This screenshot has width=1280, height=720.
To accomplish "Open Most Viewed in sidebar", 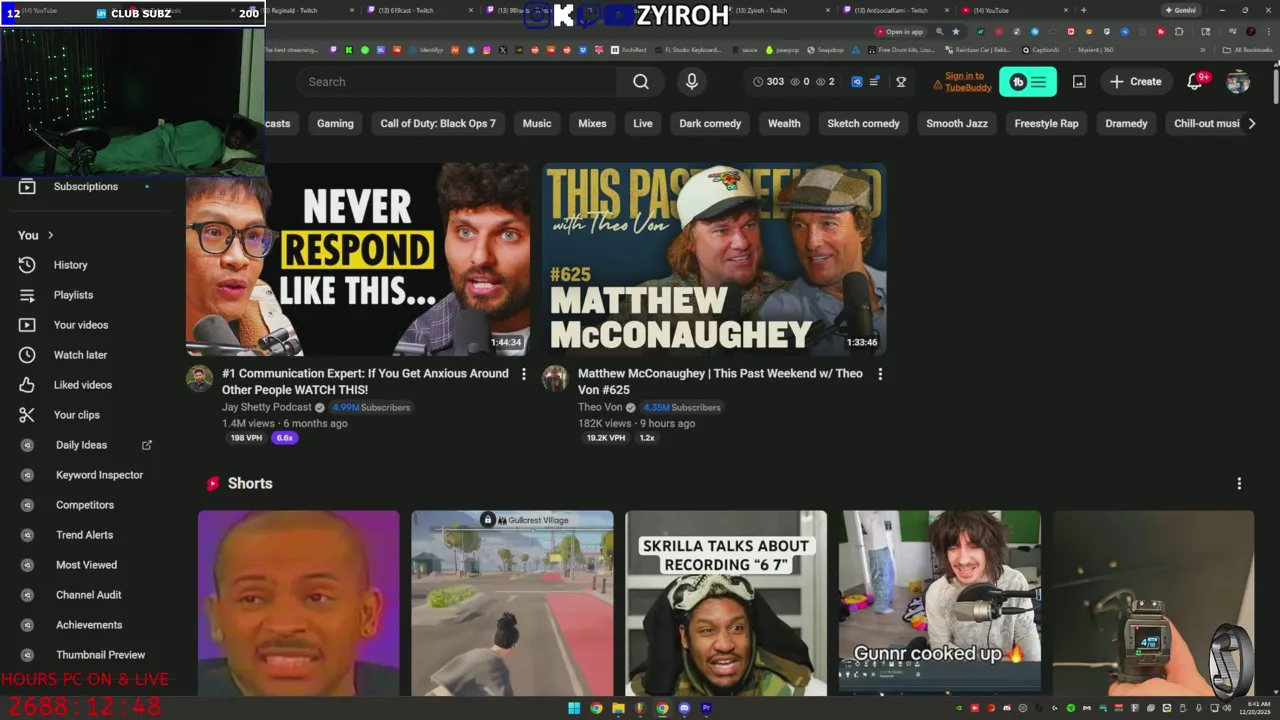I will pos(86,565).
